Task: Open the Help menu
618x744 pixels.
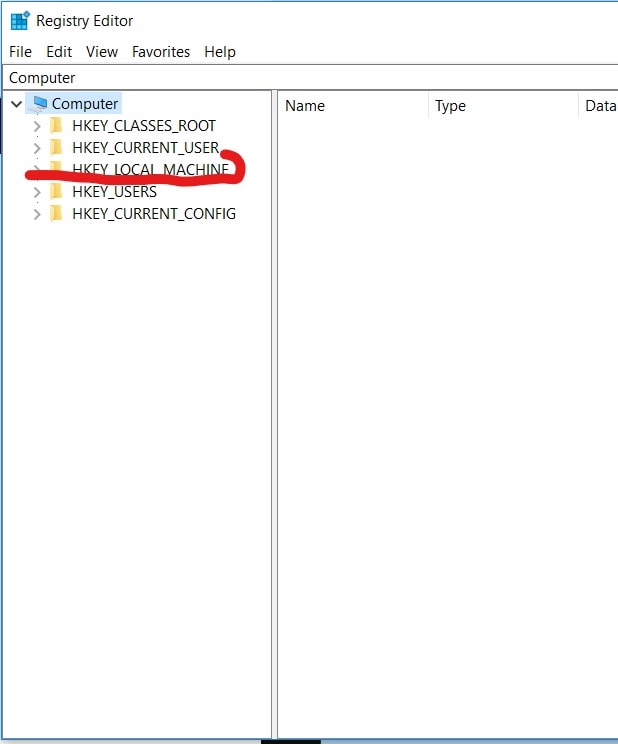Action: pos(220,52)
